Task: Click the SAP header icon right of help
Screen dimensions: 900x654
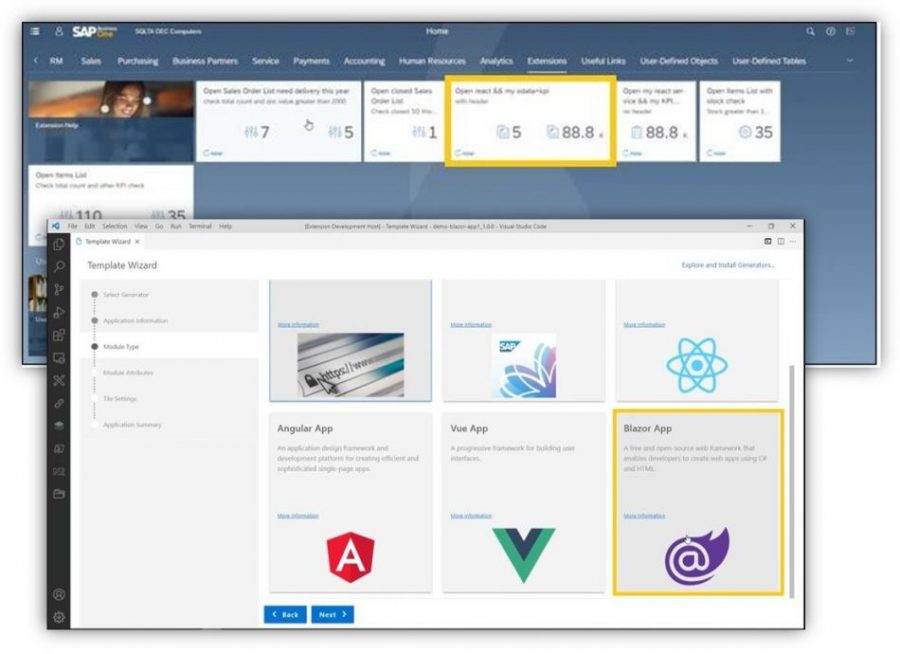Action: 851,32
